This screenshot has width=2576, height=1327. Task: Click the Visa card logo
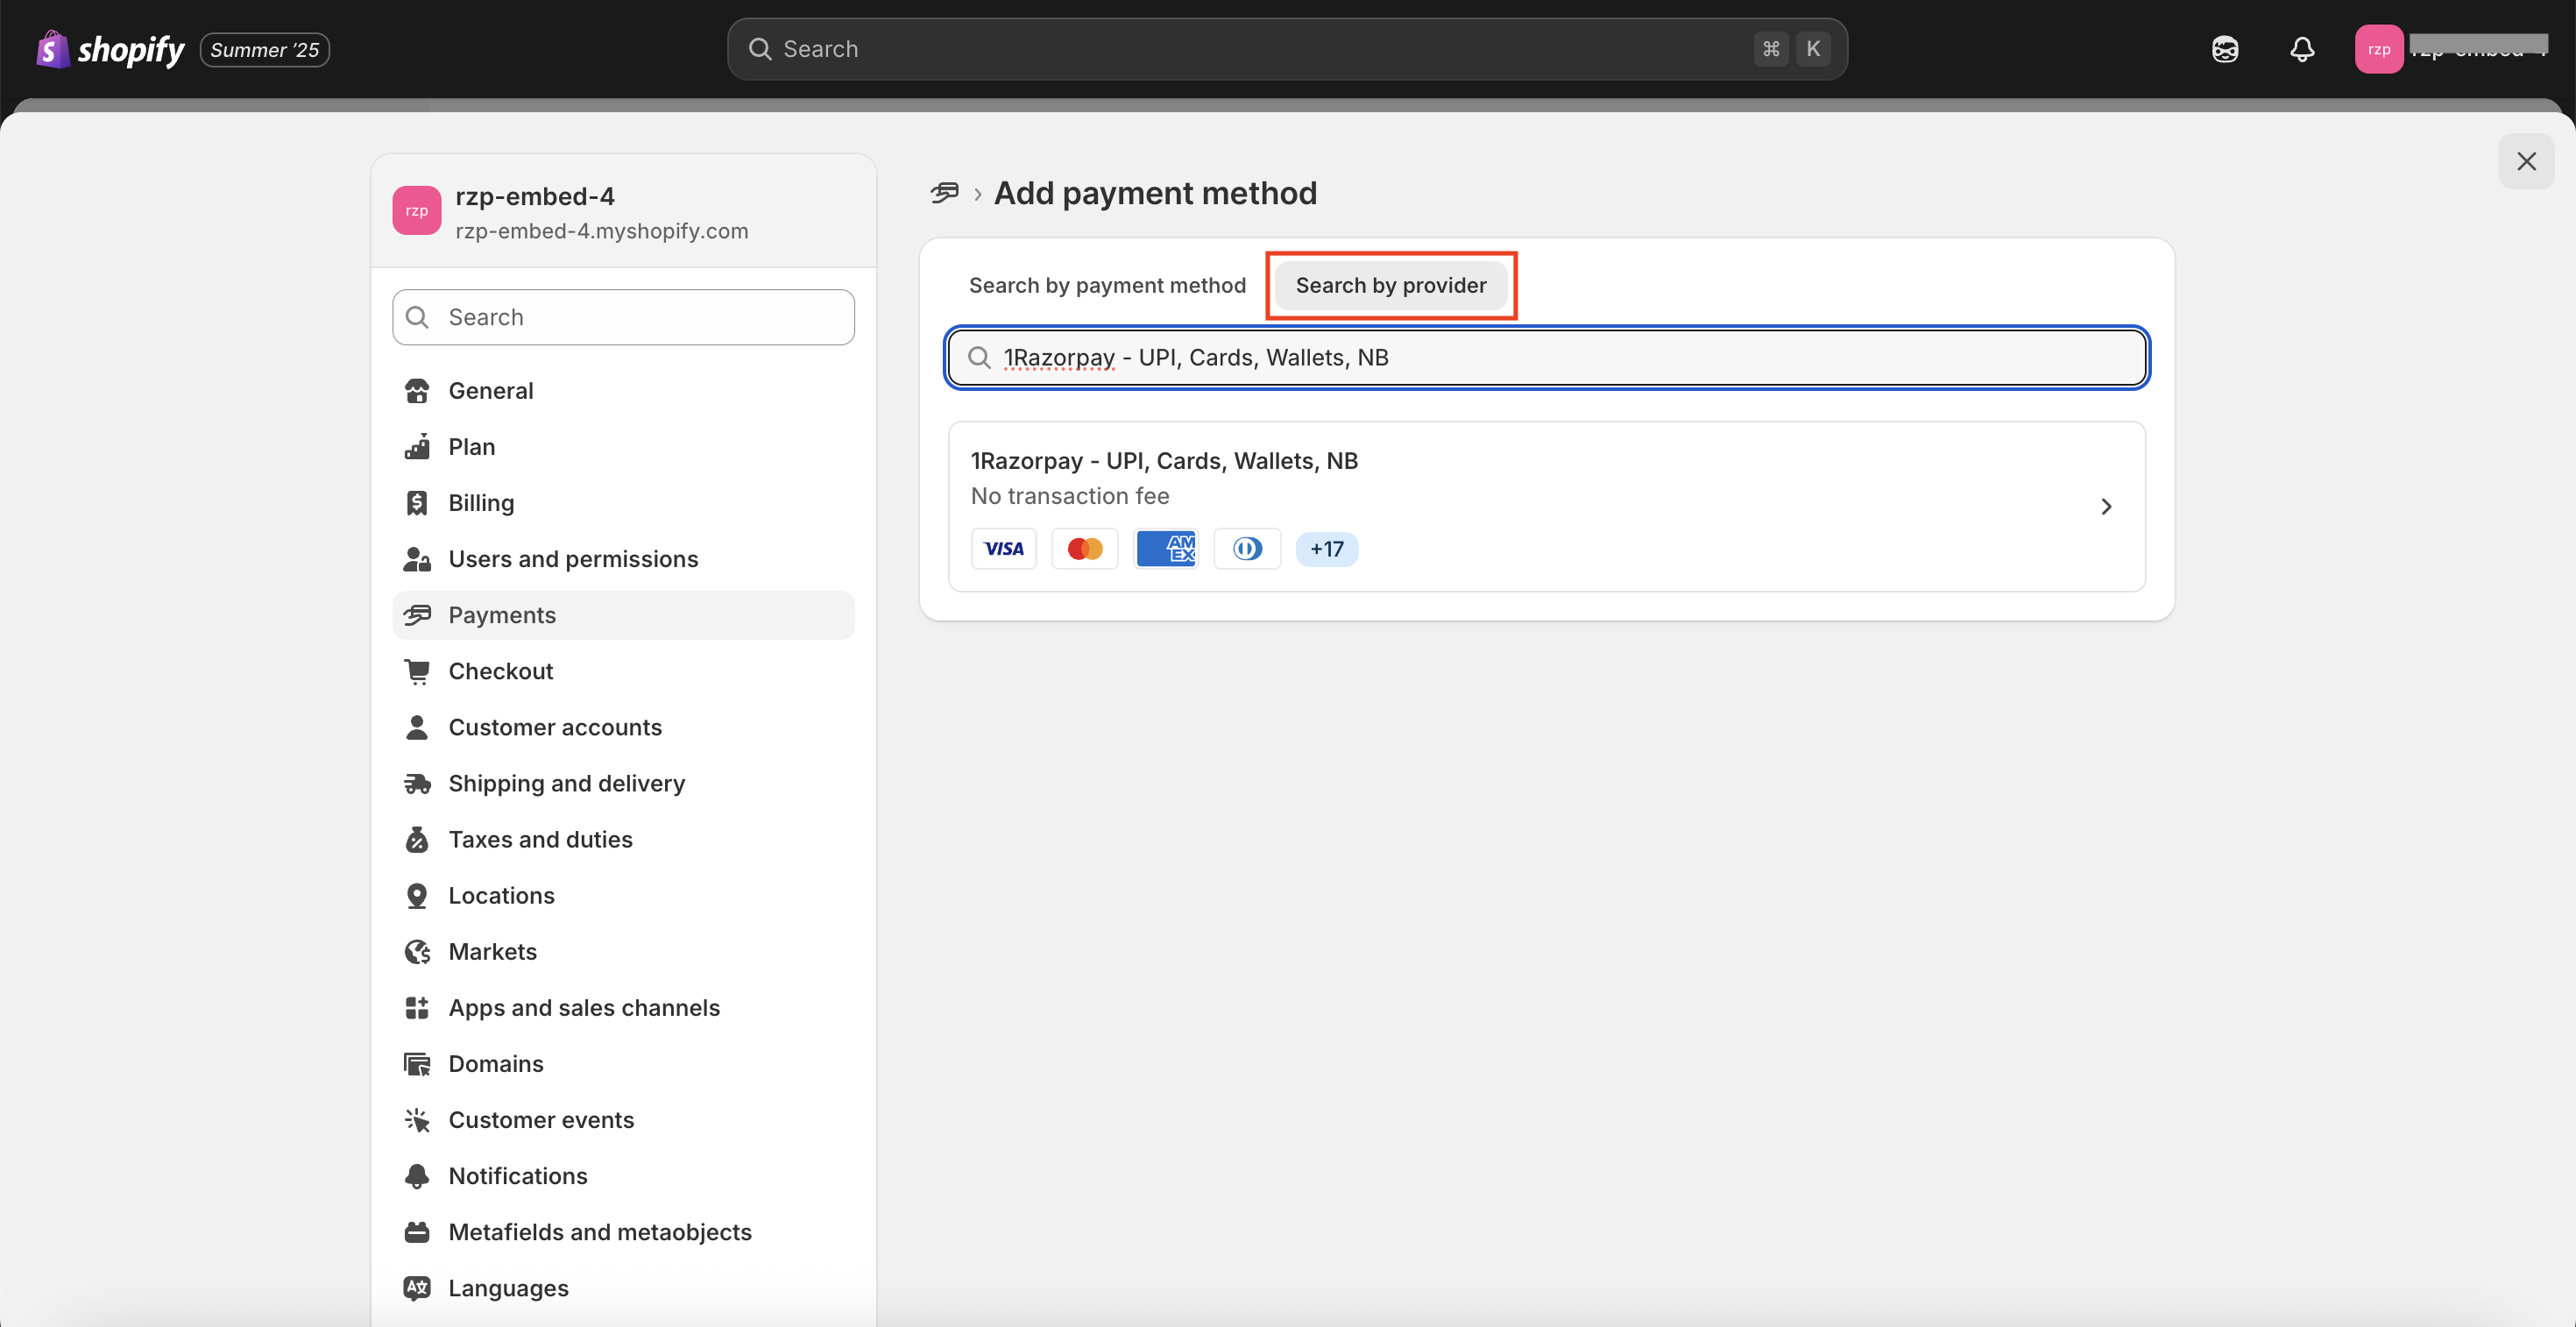(x=1004, y=549)
